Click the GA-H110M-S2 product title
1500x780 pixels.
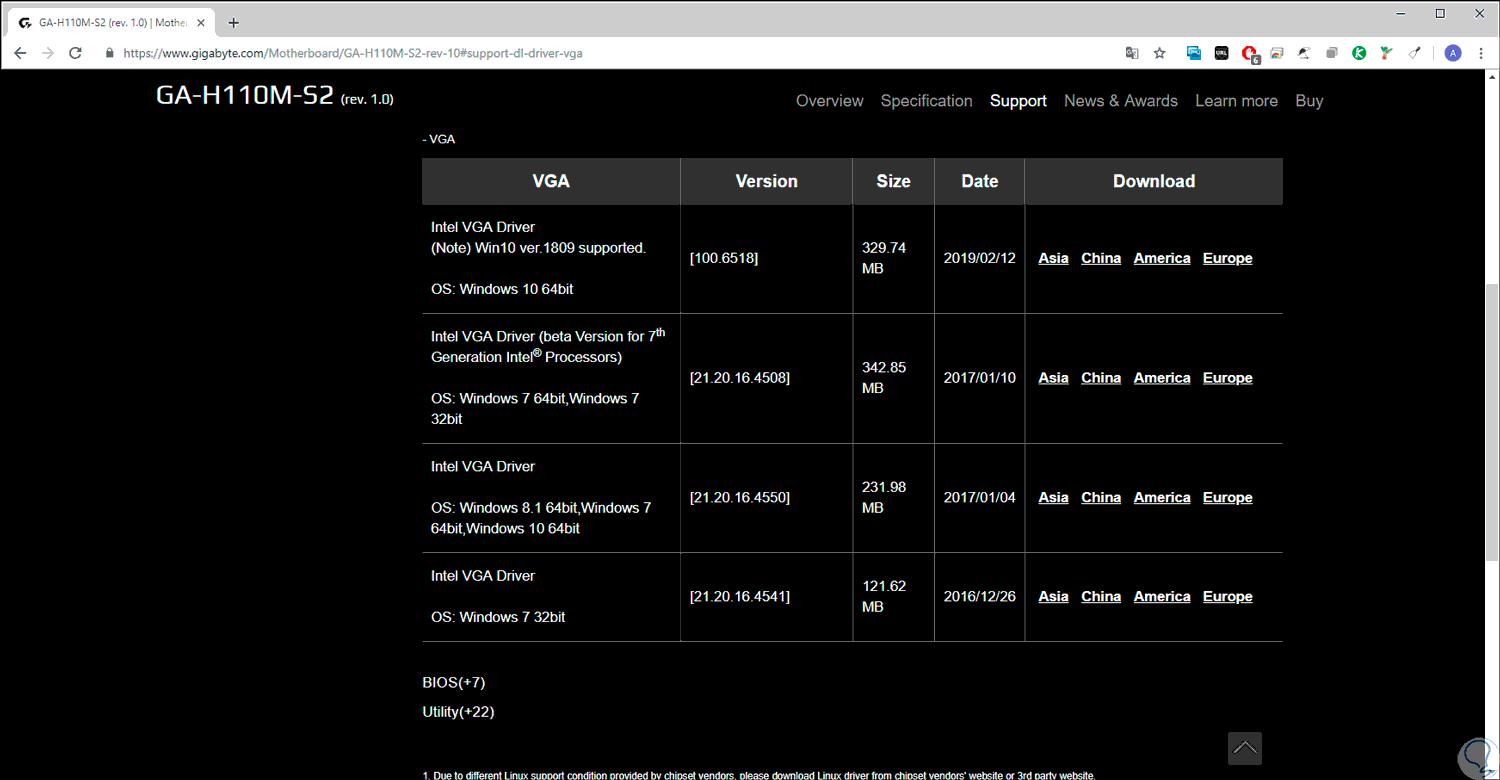click(245, 95)
